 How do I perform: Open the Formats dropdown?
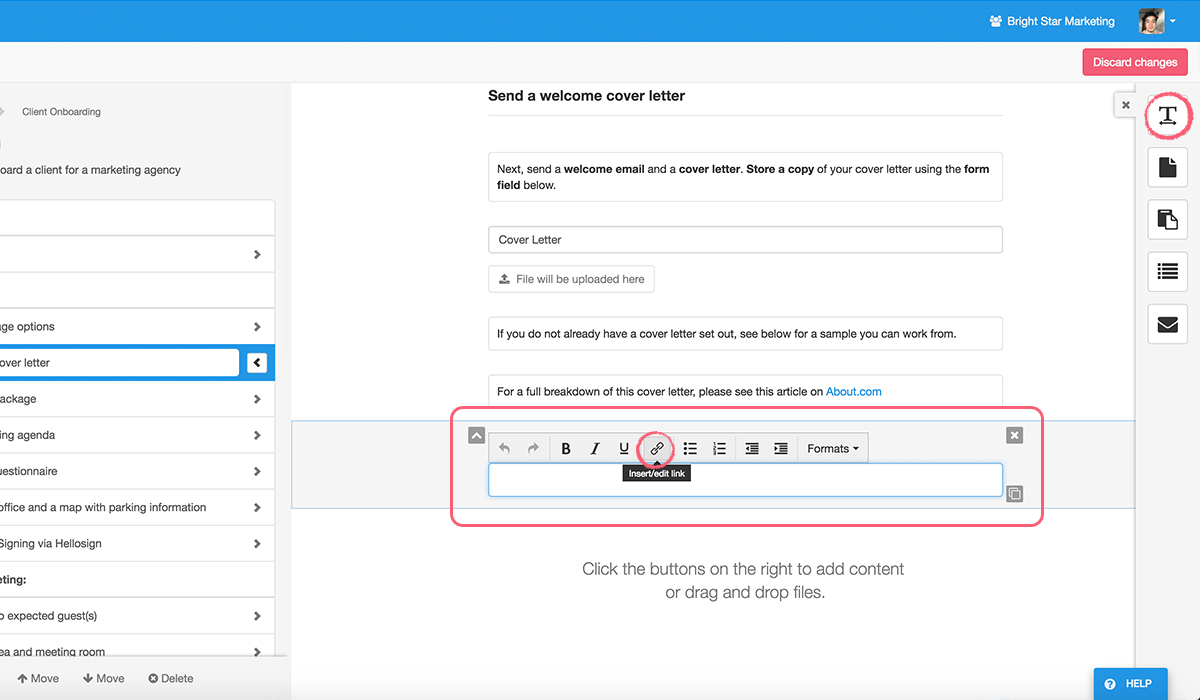point(833,449)
